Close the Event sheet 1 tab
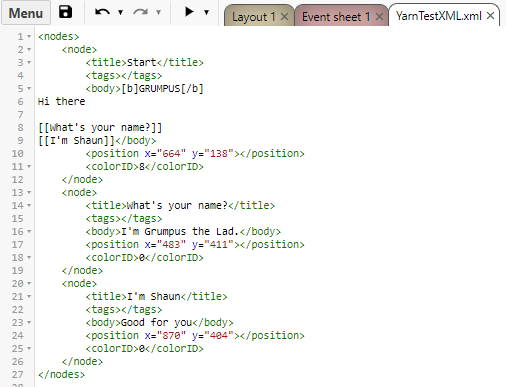Screen dimensions: 506x387 pyautogui.click(x=379, y=16)
